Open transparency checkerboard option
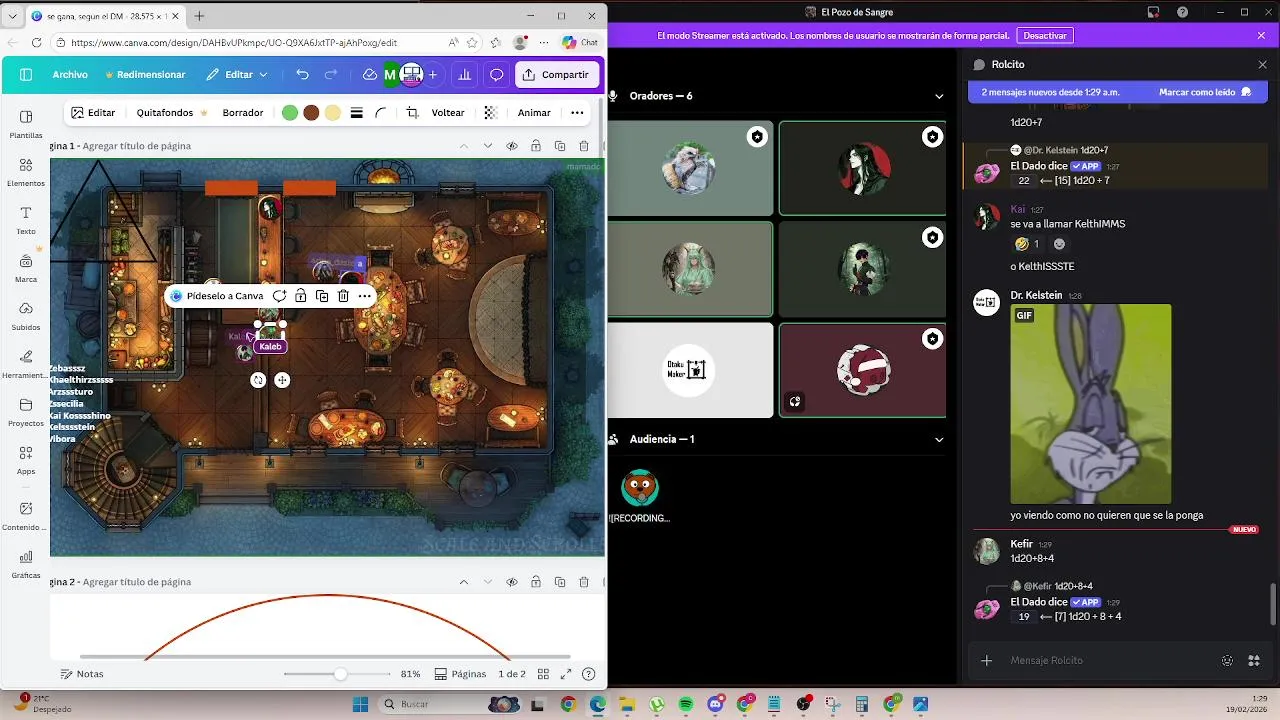This screenshot has height=720, width=1280. pyautogui.click(x=490, y=113)
